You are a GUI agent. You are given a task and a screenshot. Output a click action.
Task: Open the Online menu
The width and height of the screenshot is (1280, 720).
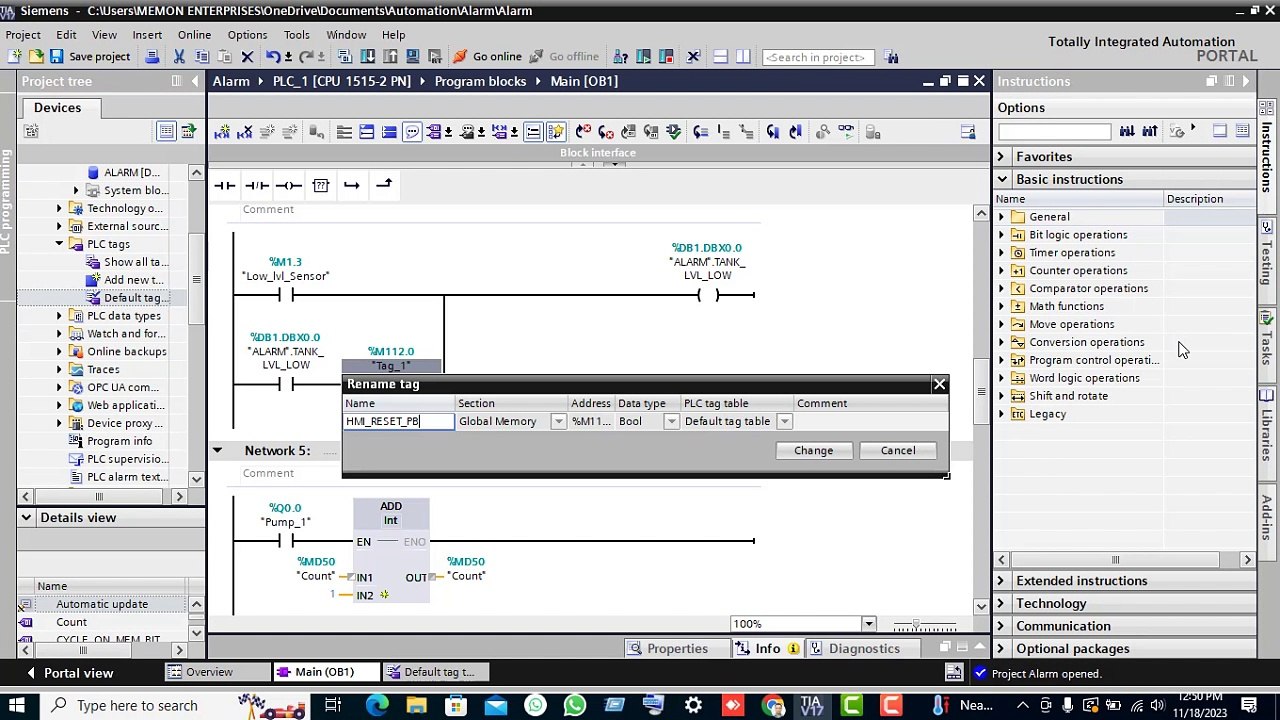click(194, 34)
